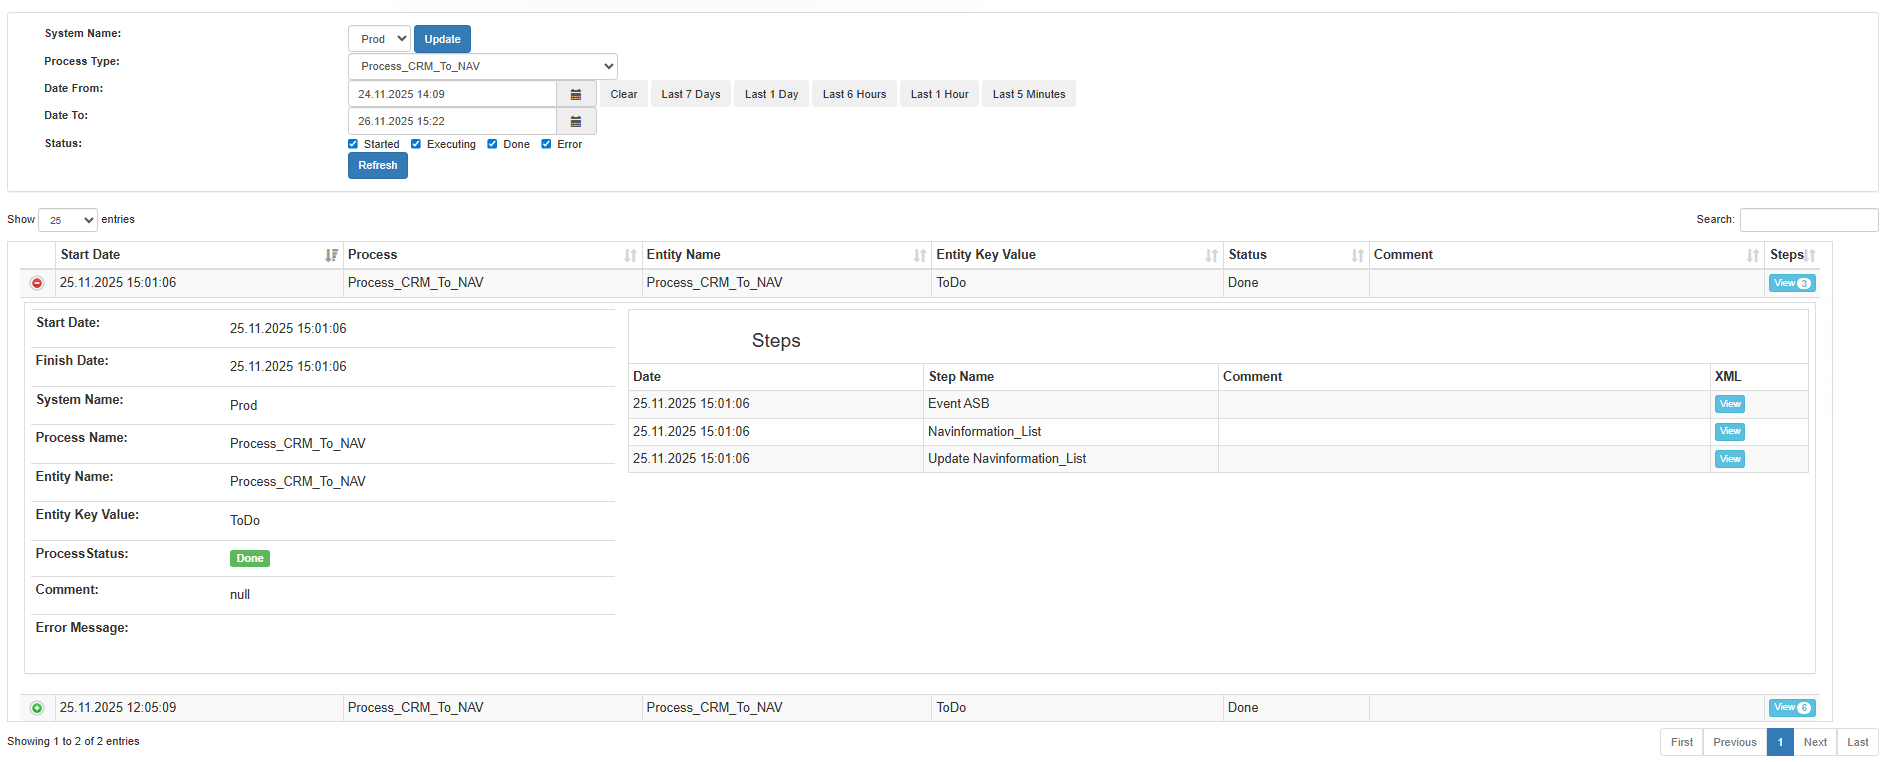1893x762 pixels.
Task: View steps for the 15:01:06 process row
Action: [x=1792, y=283]
